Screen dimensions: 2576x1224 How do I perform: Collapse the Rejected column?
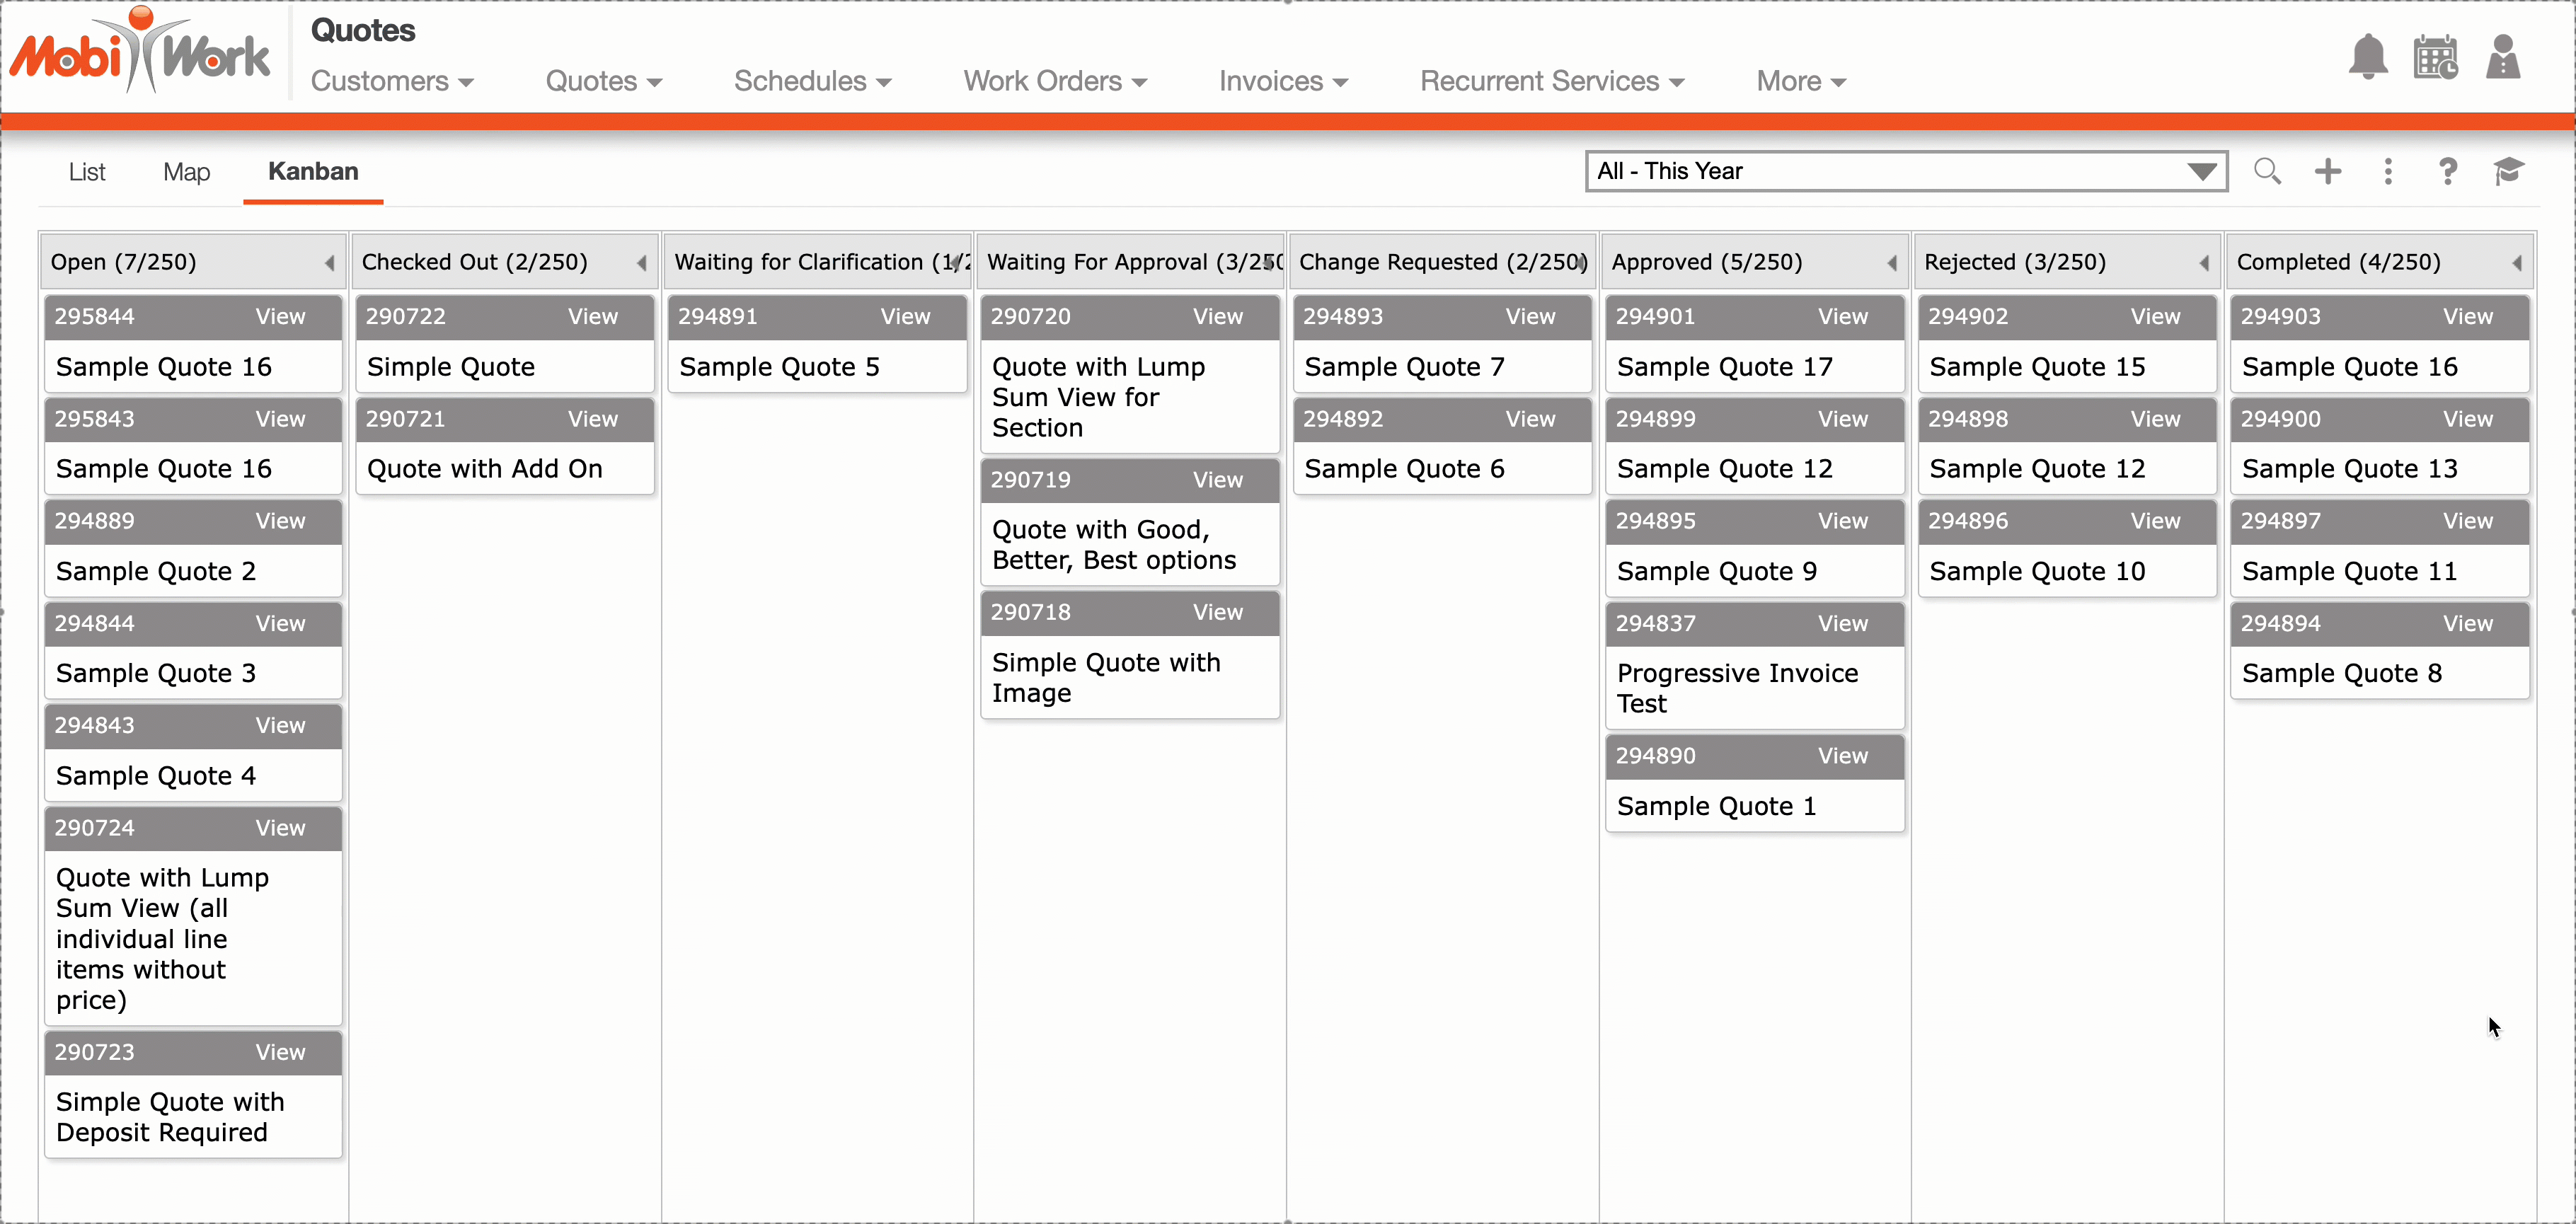click(2204, 263)
